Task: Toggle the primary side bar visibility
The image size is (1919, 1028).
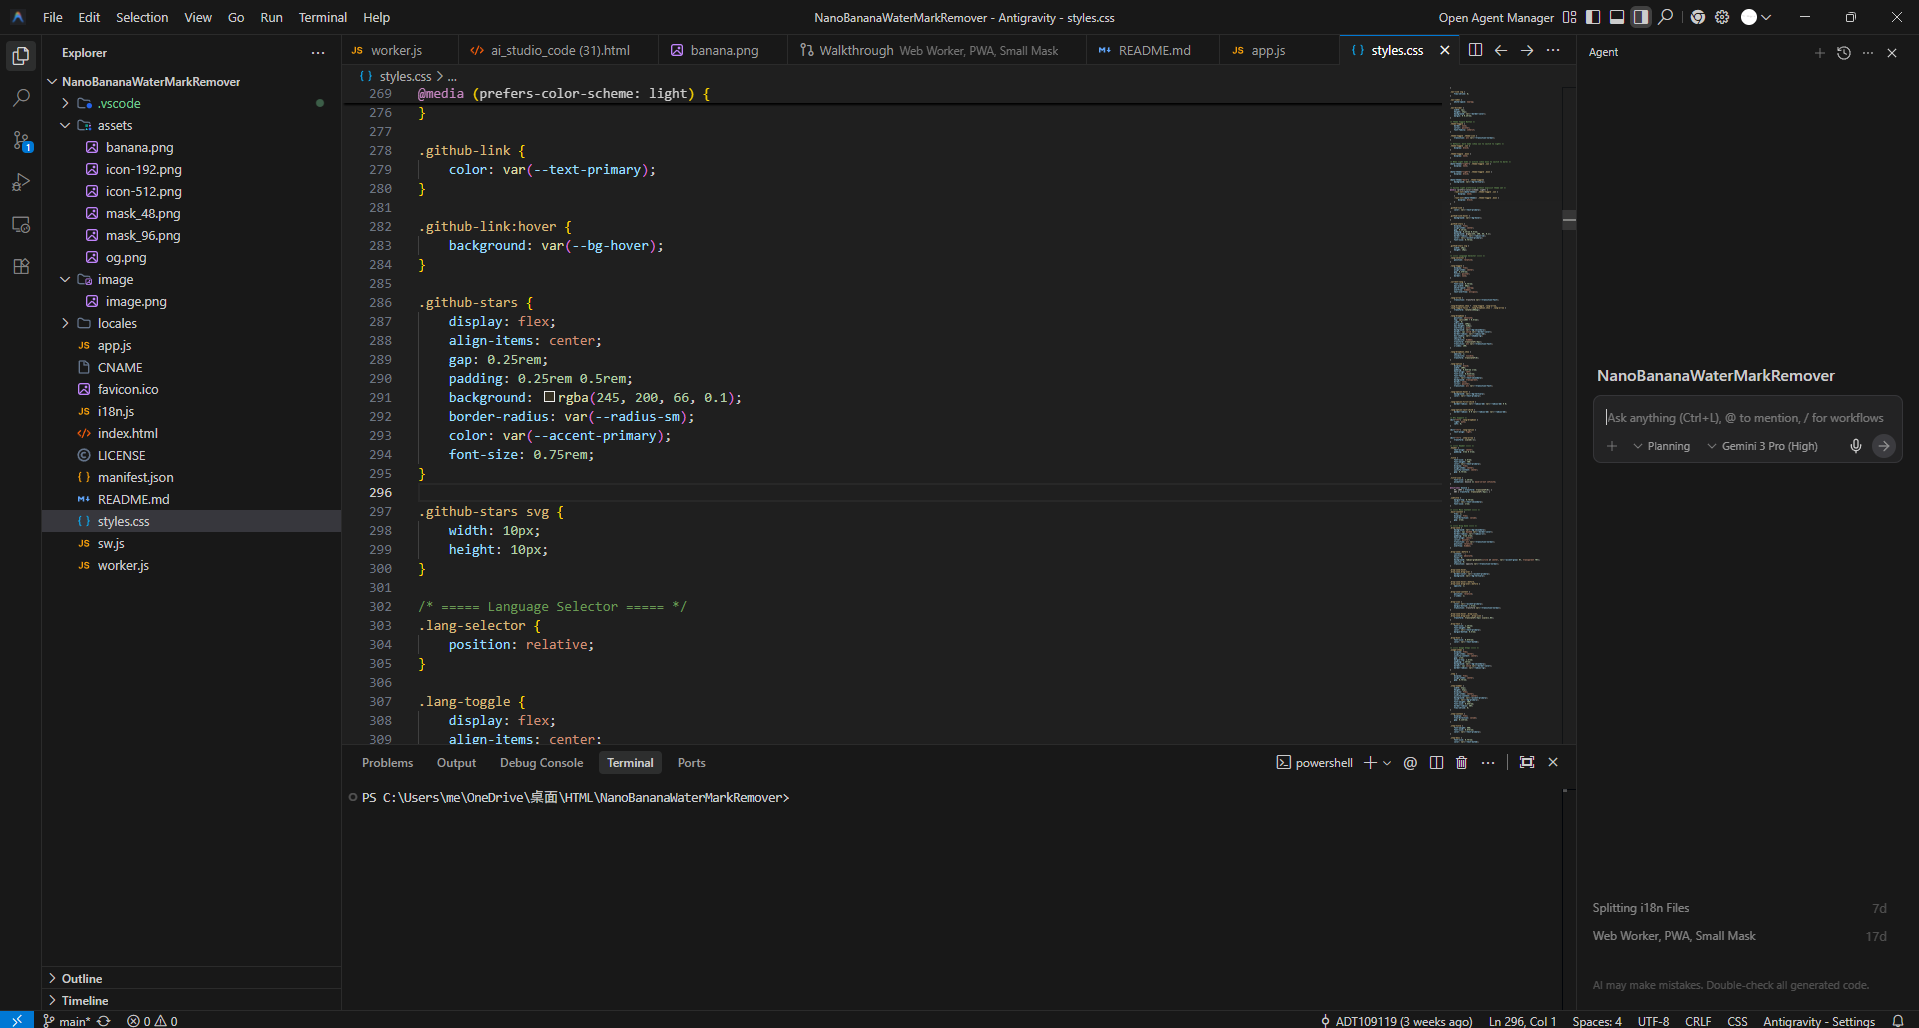Action: pos(1593,17)
